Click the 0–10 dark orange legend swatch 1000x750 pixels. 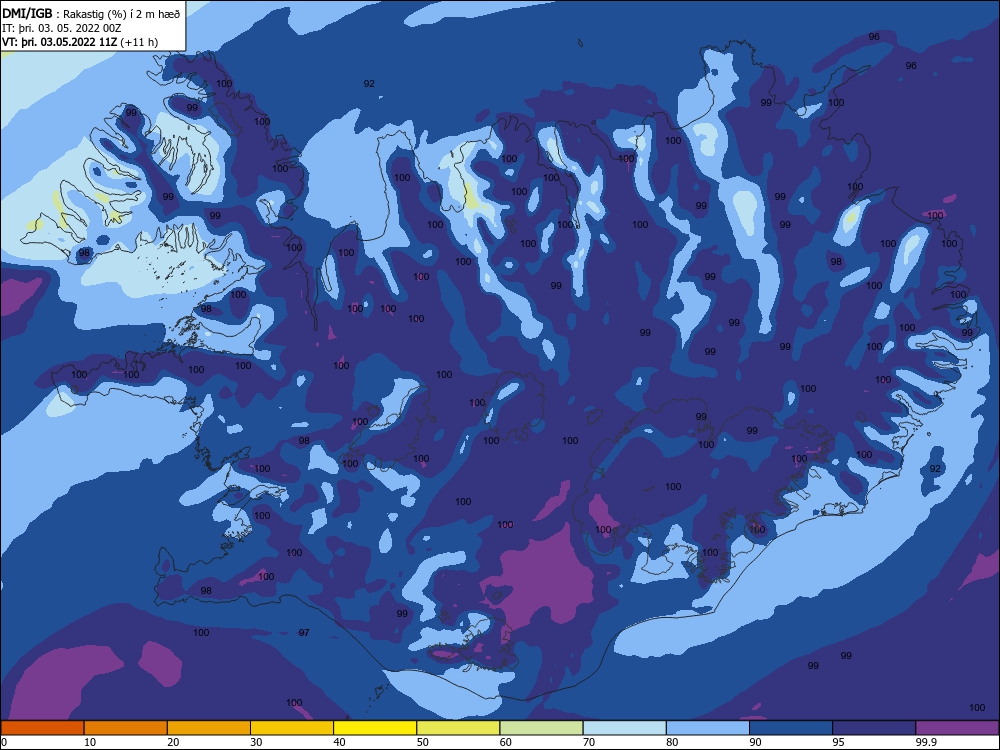click(x=42, y=728)
